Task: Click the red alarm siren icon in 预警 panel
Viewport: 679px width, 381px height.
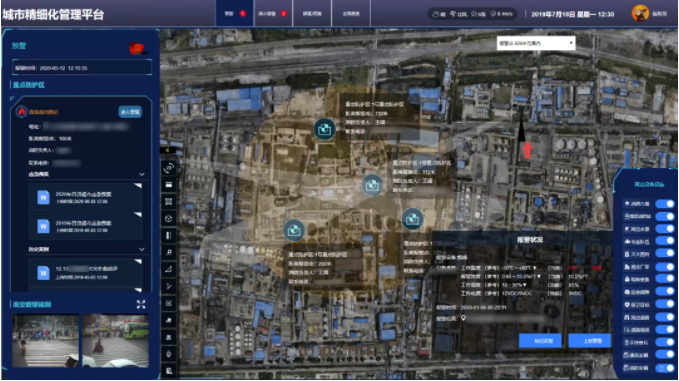Action: (137, 48)
